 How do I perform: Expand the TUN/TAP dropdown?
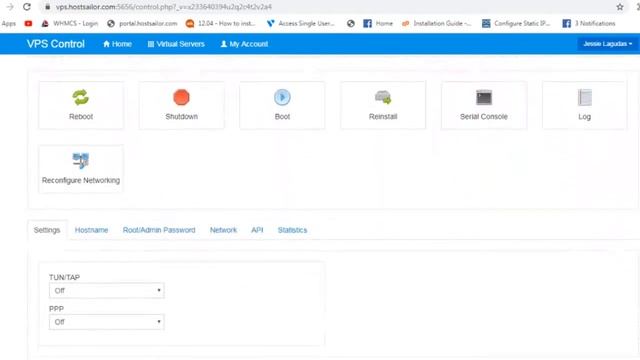(107, 291)
